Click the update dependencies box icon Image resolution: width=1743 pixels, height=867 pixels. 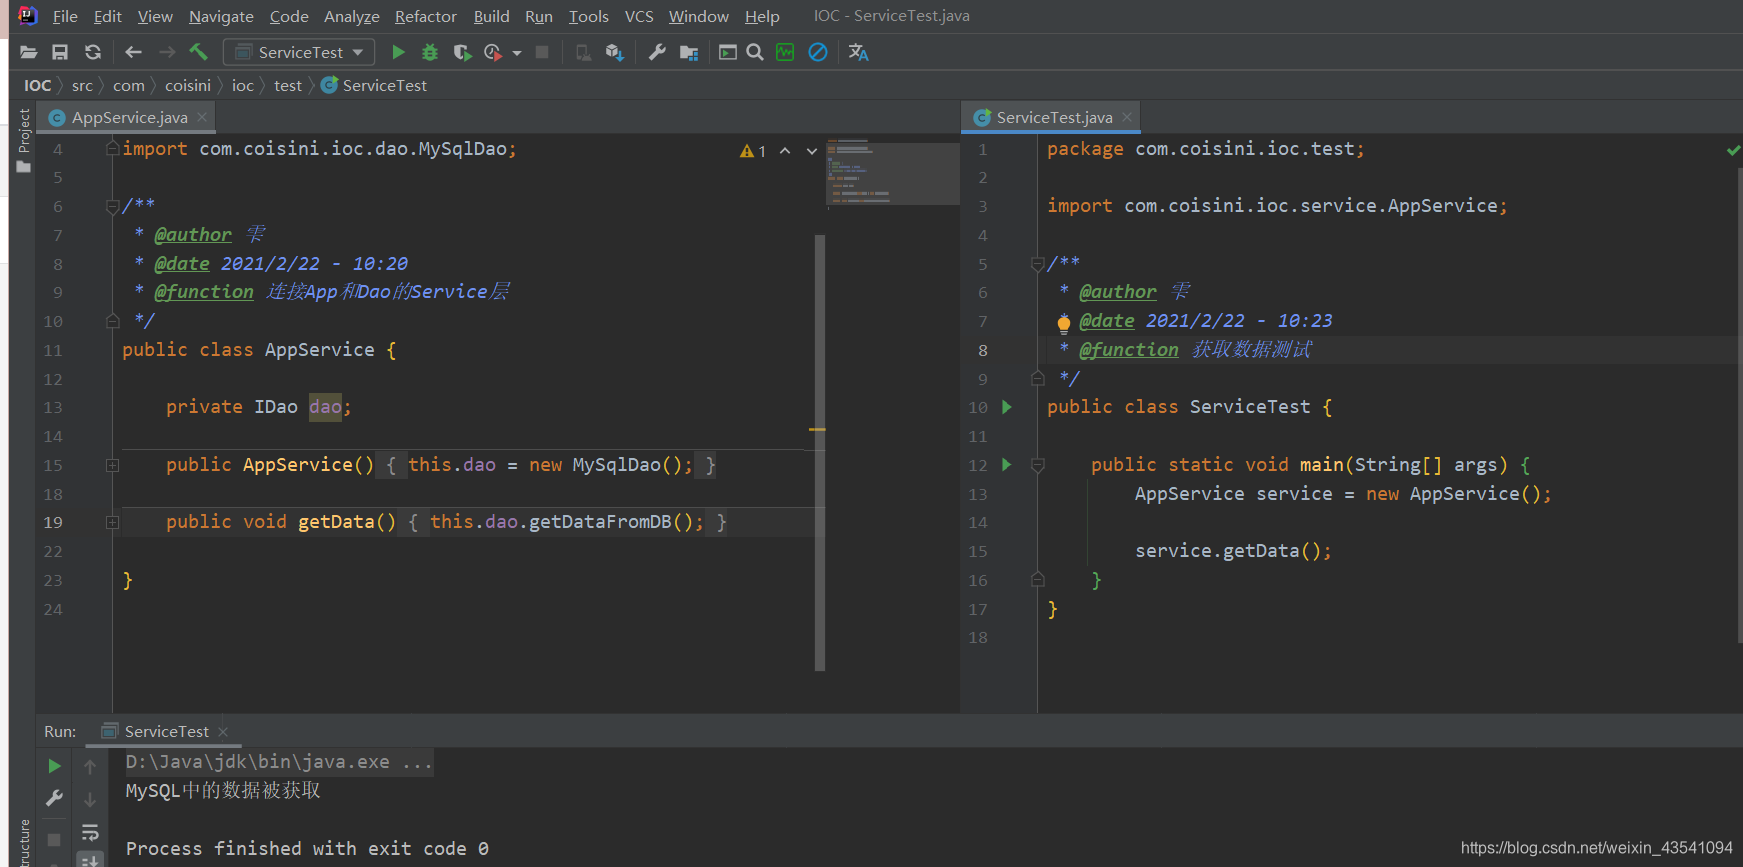click(x=615, y=52)
